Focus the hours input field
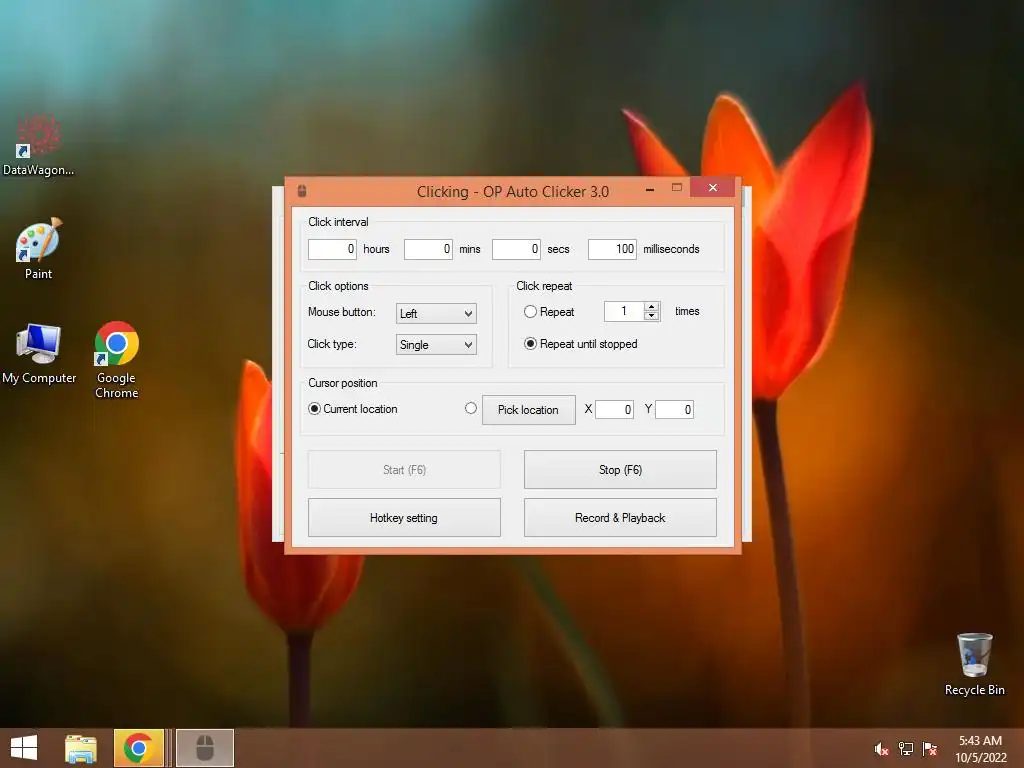The height and width of the screenshot is (768, 1024). 332,249
